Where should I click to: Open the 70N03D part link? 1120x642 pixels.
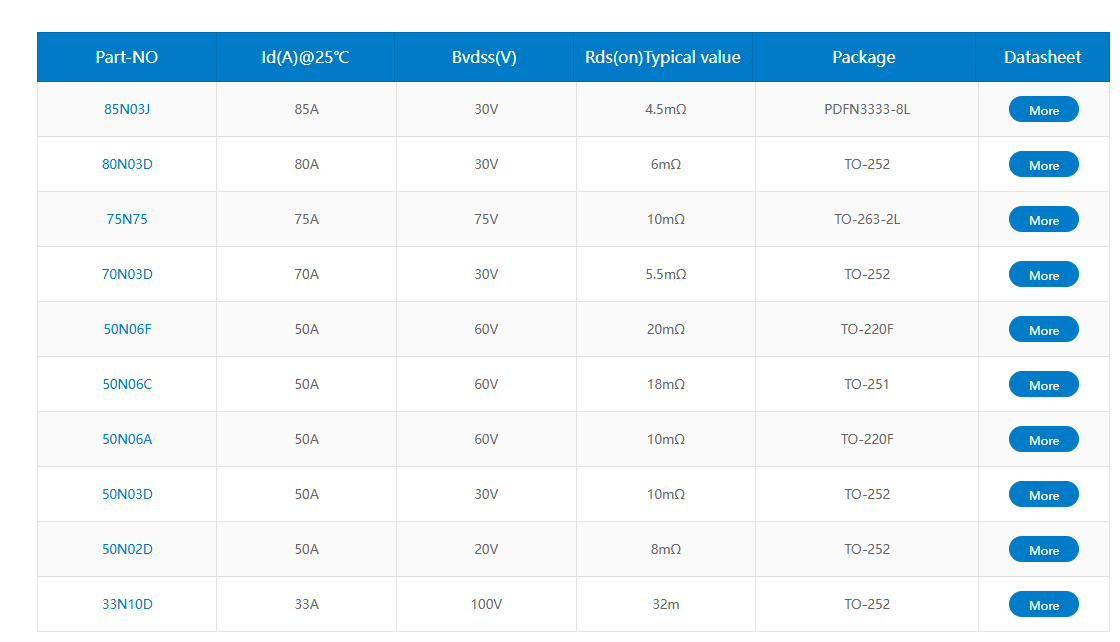pos(127,274)
